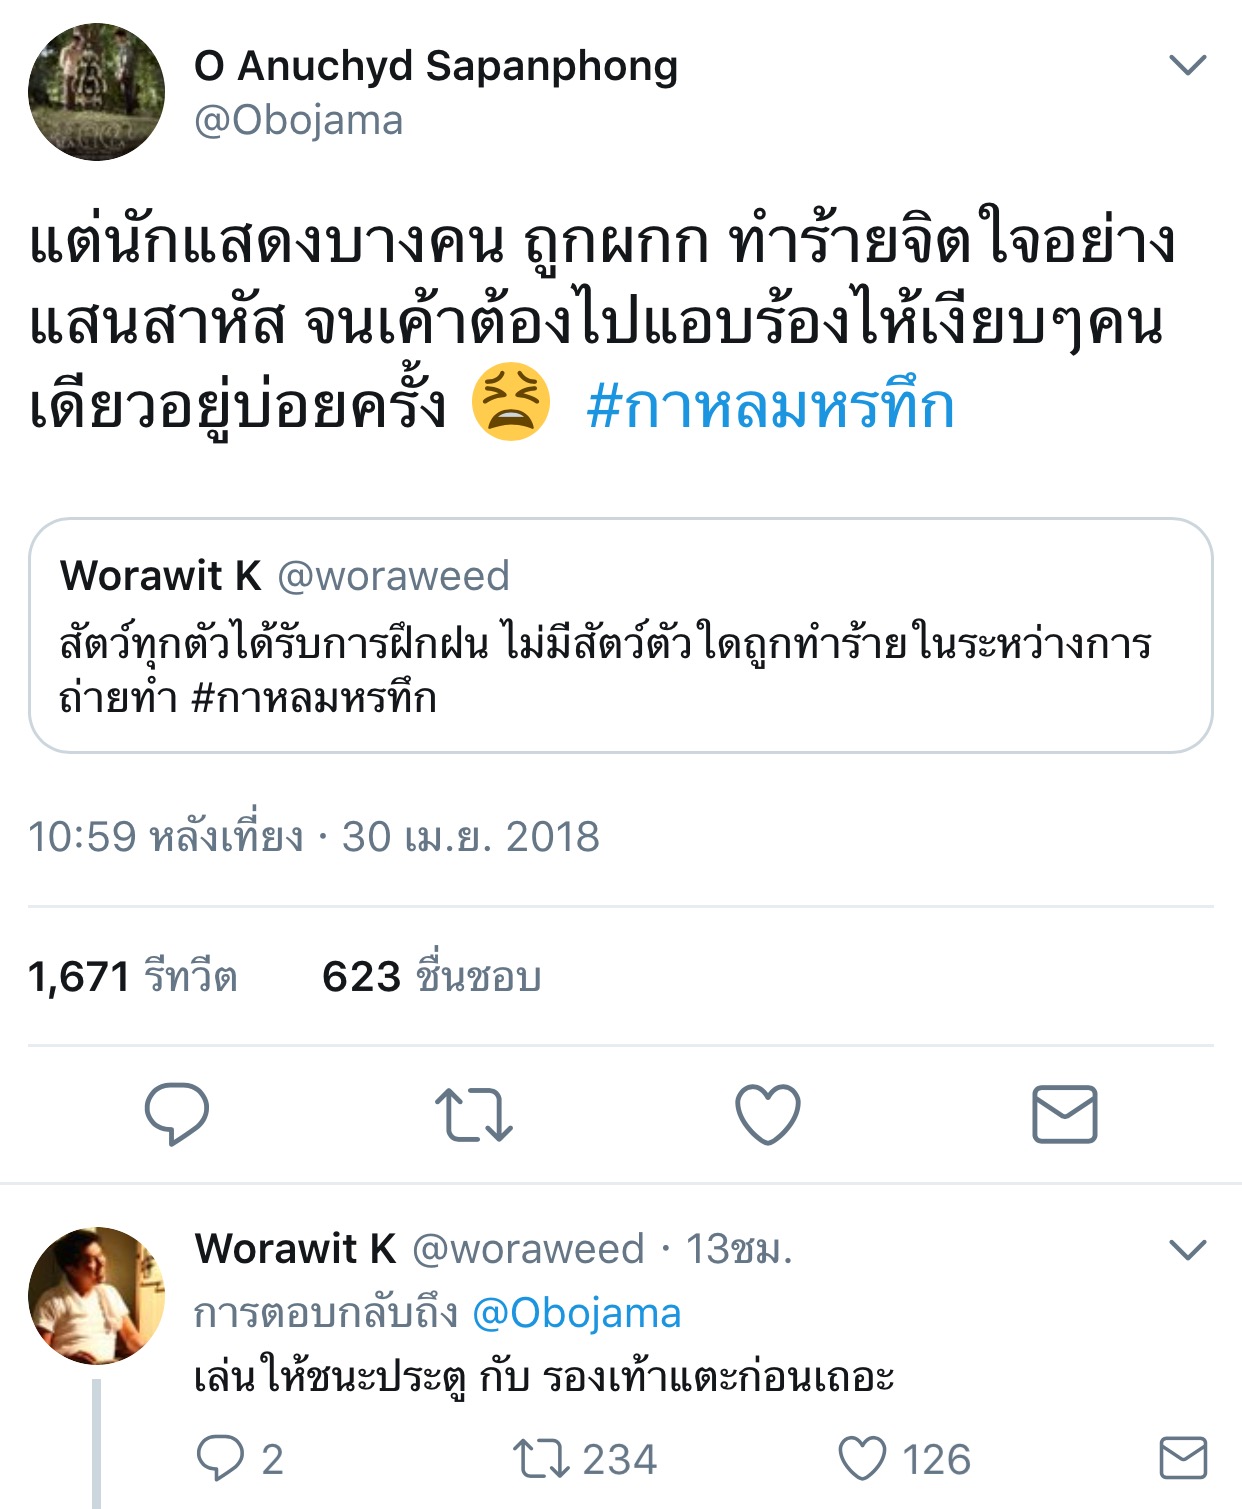Send Worawit K's reply via message icon
This screenshot has width=1242, height=1509.
pyautogui.click(x=1183, y=1458)
